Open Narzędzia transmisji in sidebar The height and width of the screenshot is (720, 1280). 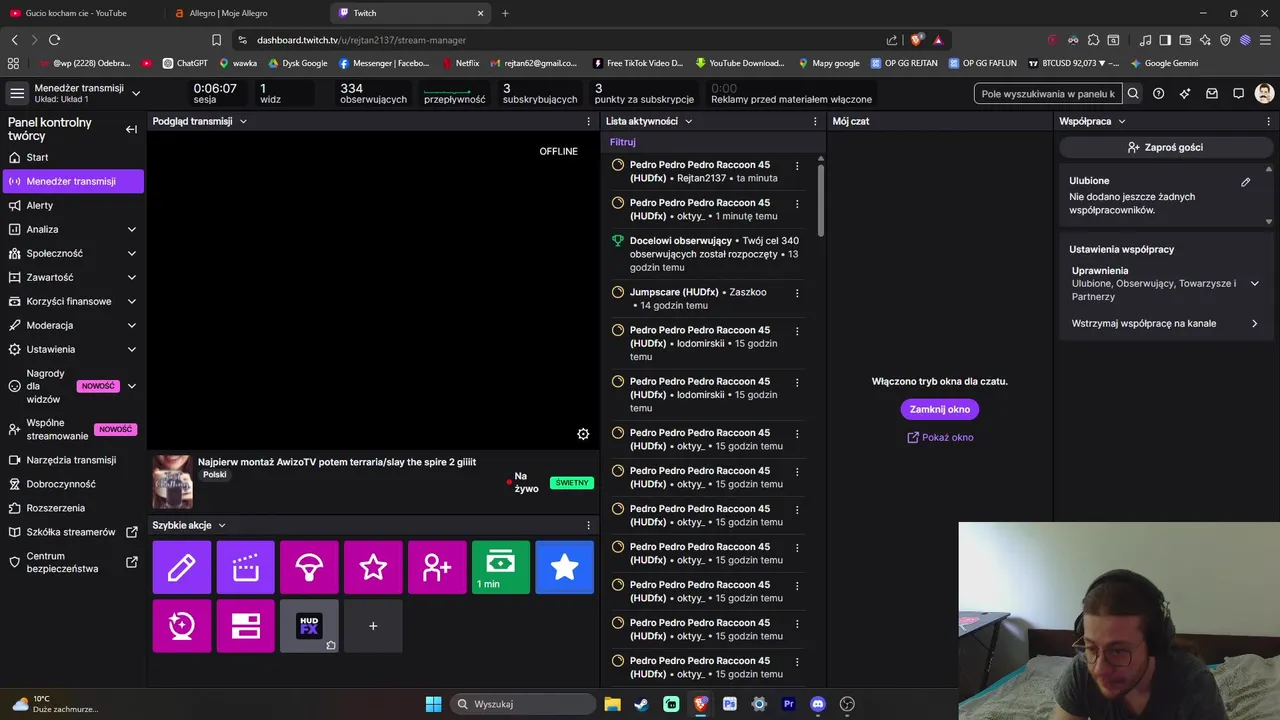pyautogui.click(x=73, y=460)
